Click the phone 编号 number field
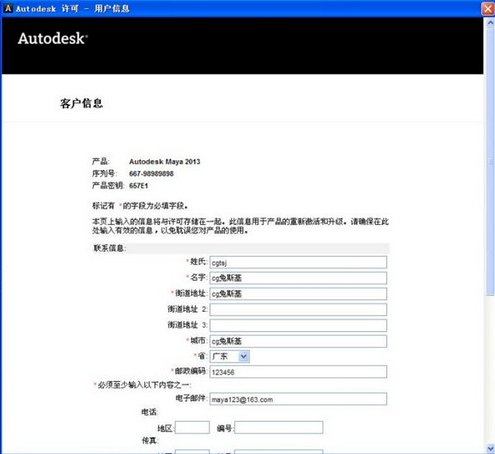The width and height of the screenshot is (495, 454). pyautogui.click(x=279, y=427)
